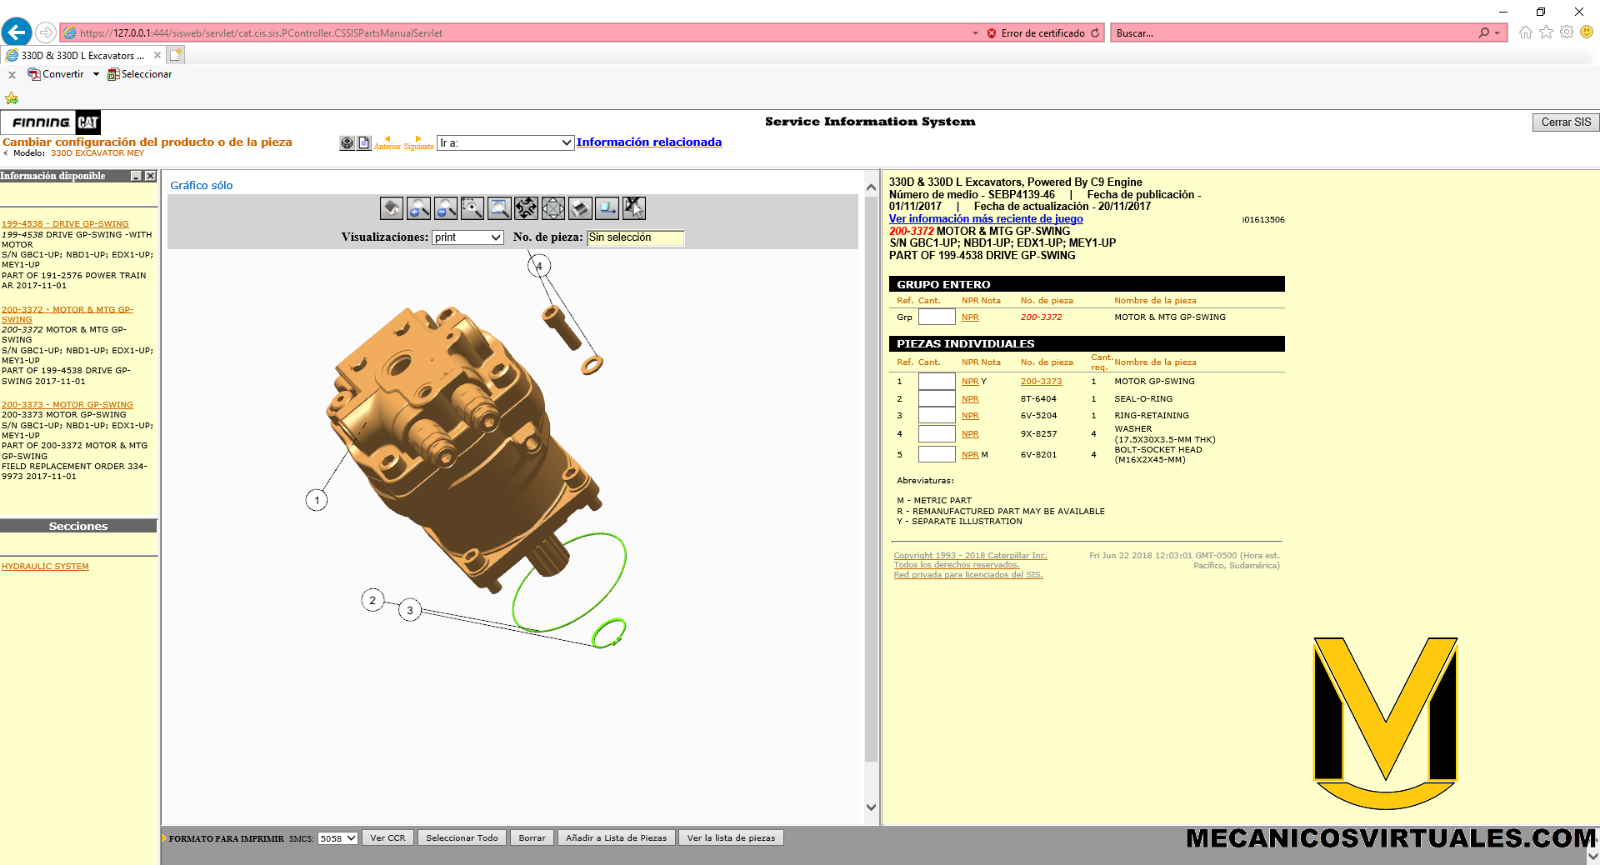Go to Anterior previous page arrow

[387, 142]
